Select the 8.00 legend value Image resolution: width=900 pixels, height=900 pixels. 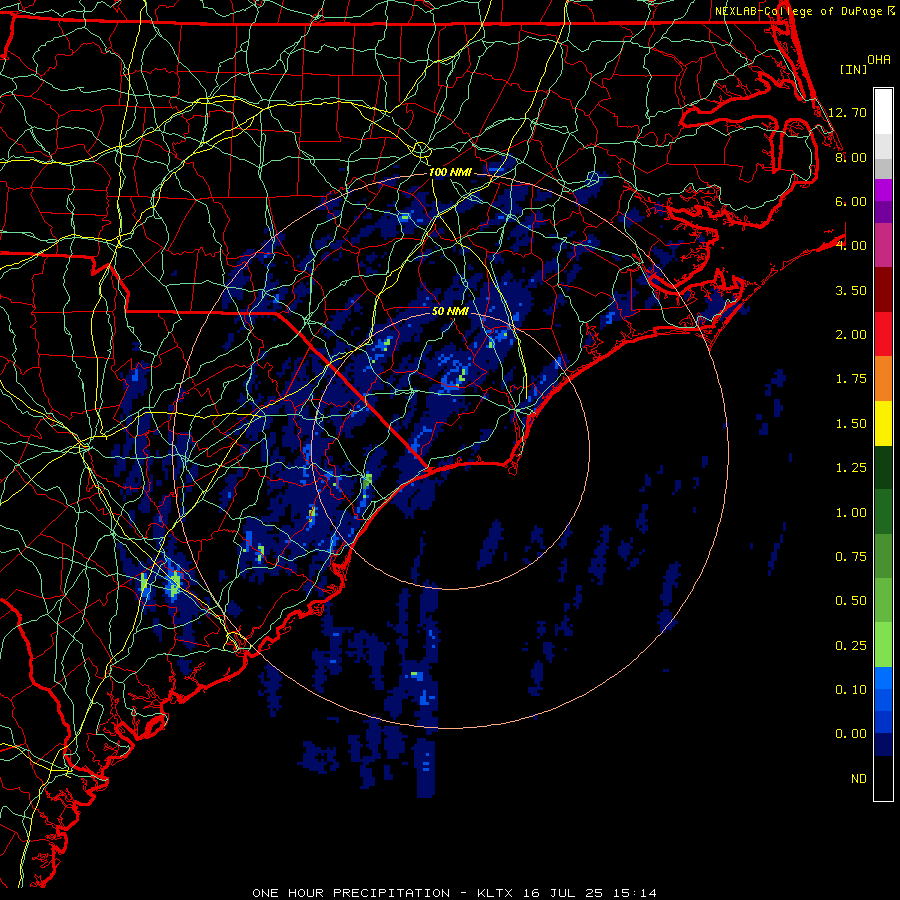tap(851, 157)
